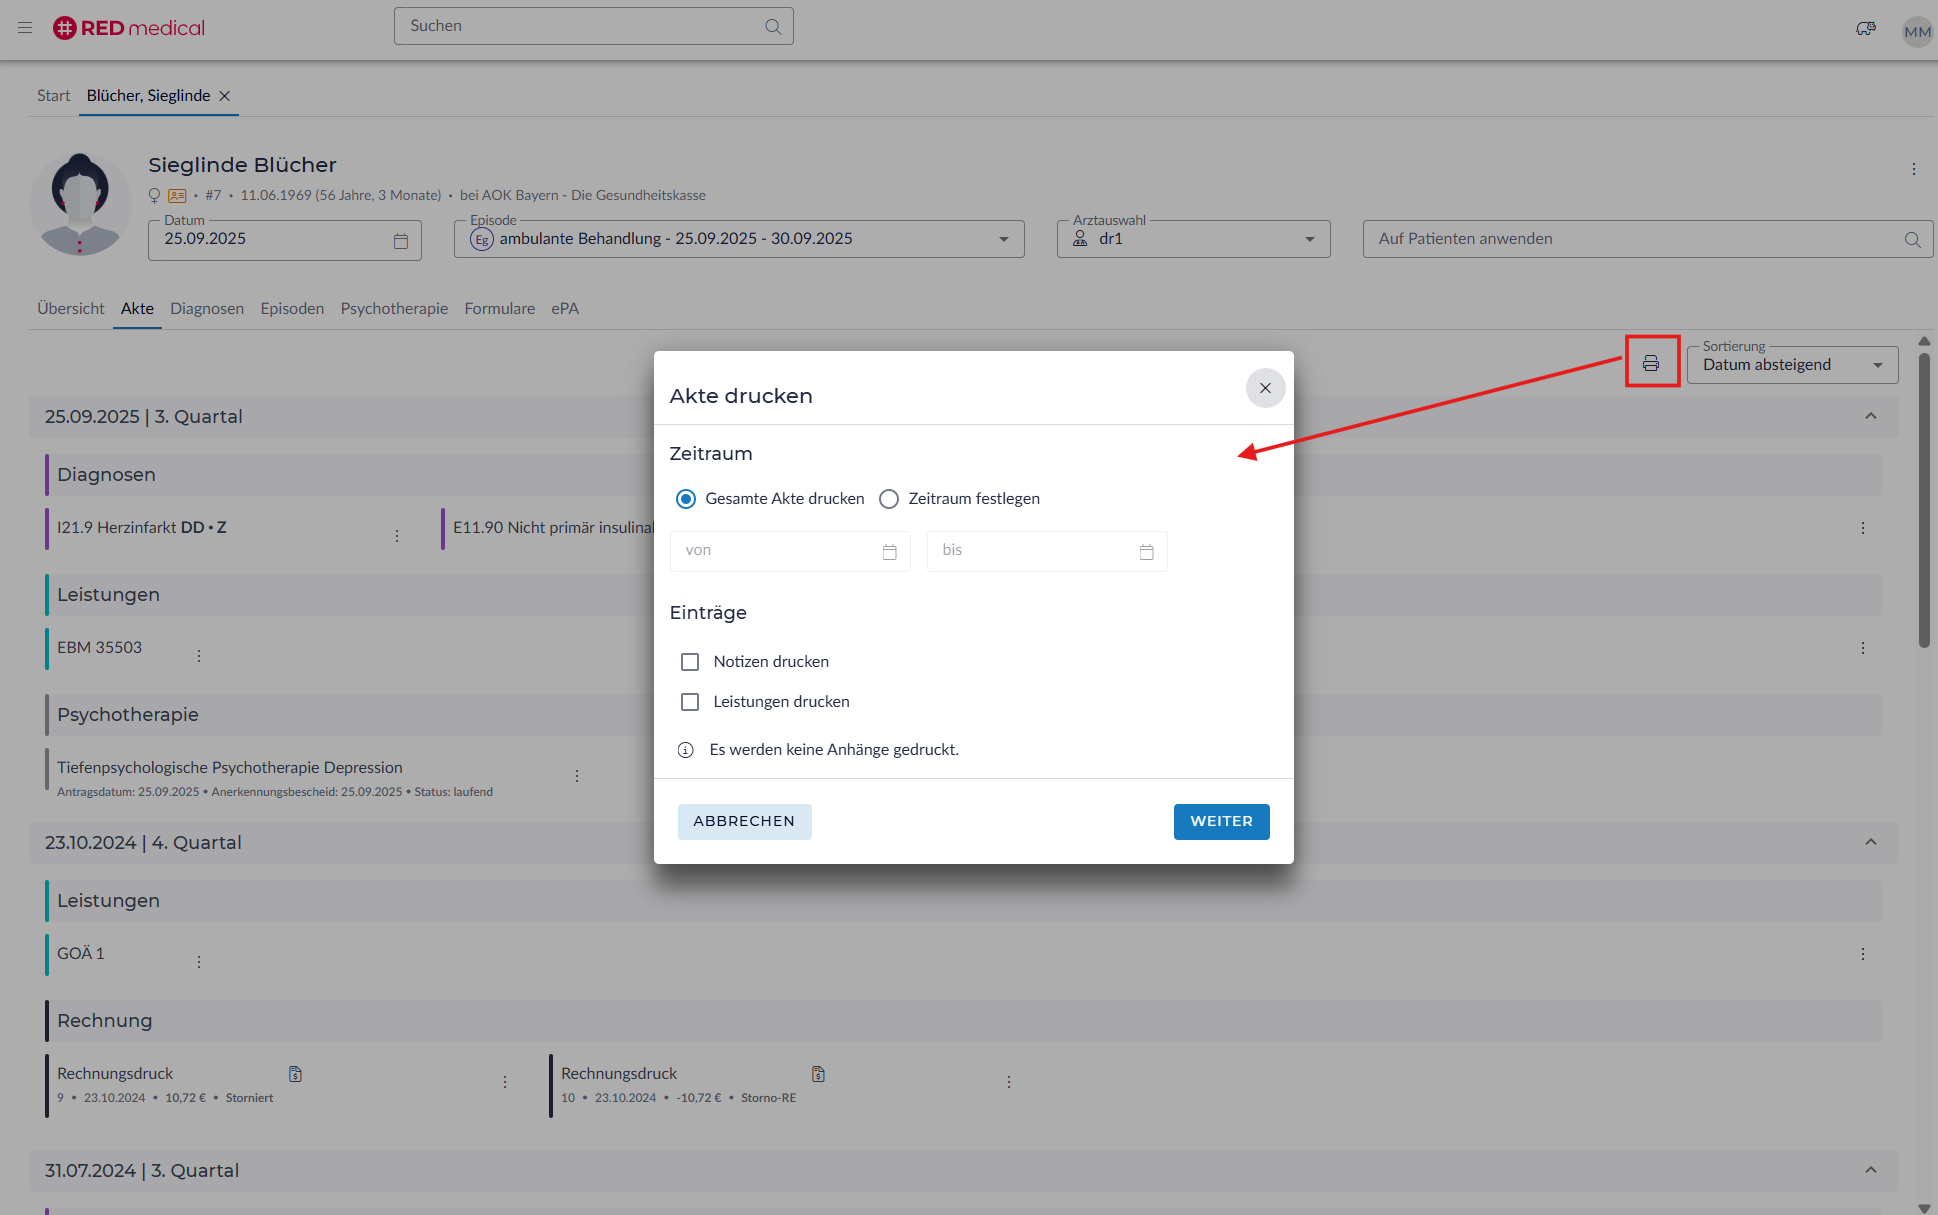
Task: Click the printer icon above the record
Action: (x=1651, y=363)
